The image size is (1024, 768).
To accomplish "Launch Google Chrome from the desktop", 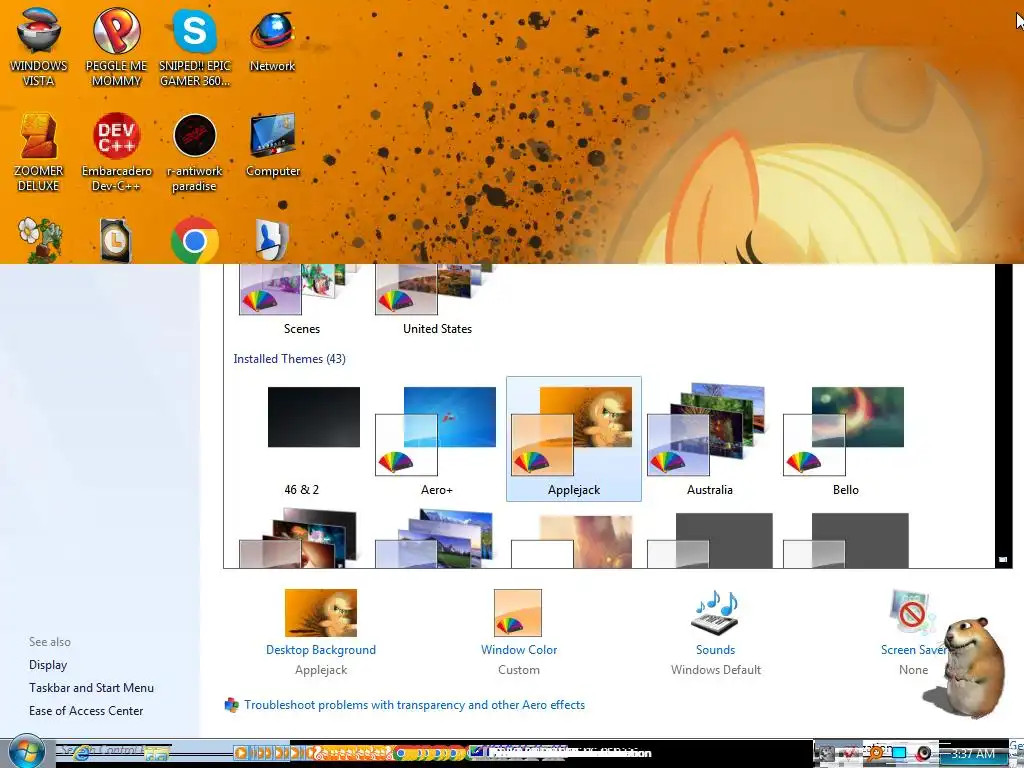I will pos(195,240).
